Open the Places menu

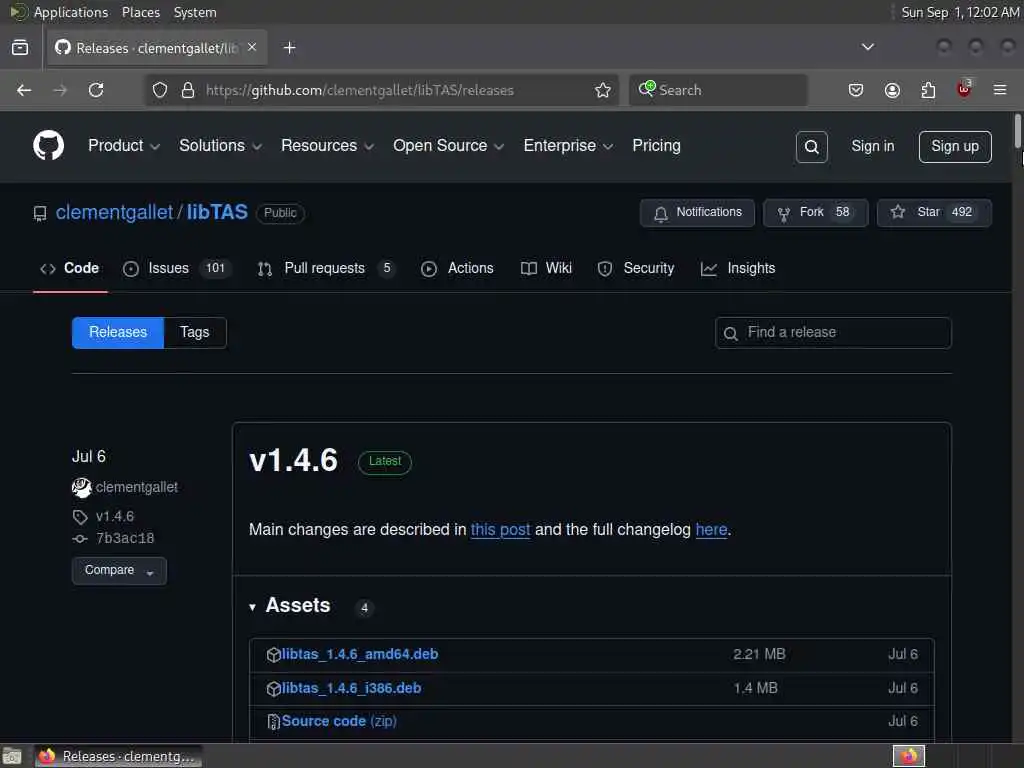[140, 12]
